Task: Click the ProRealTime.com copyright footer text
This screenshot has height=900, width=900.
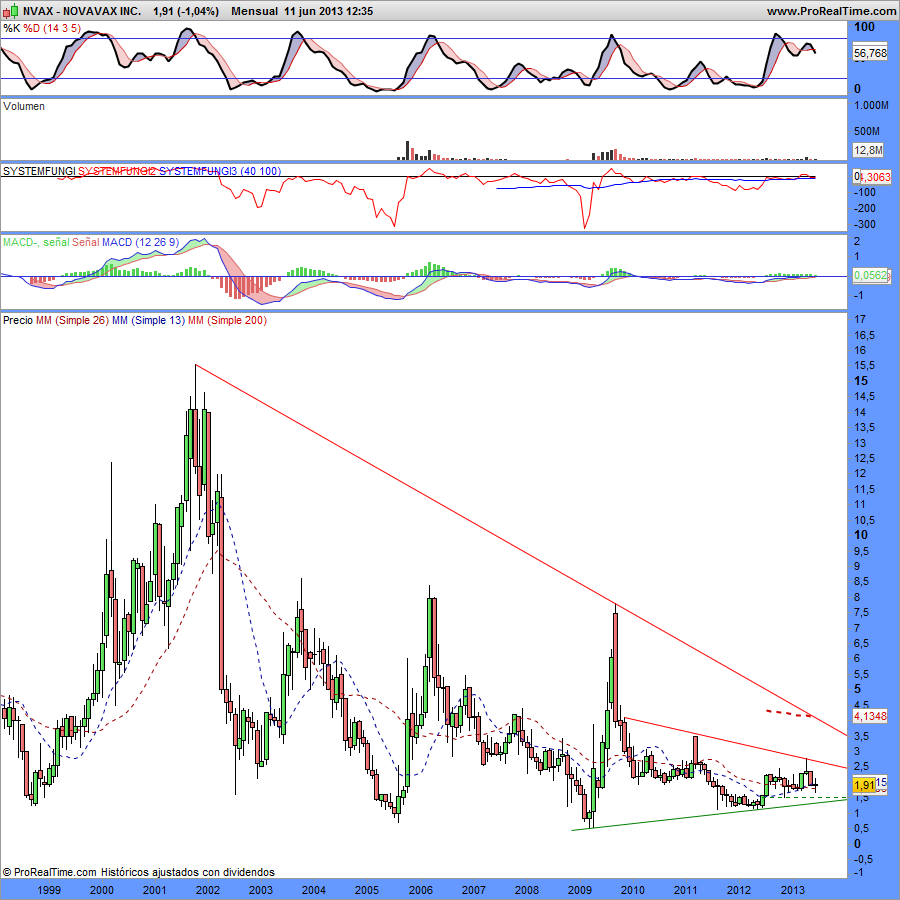Action: pyautogui.click(x=138, y=872)
